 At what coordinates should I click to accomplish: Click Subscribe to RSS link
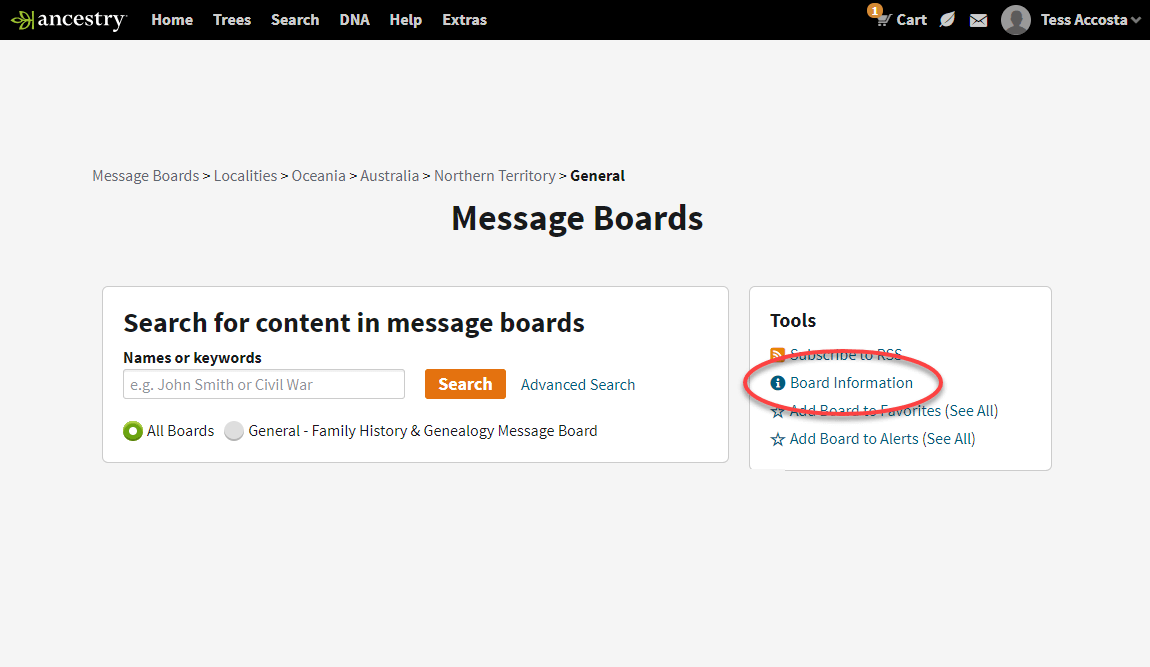(846, 355)
